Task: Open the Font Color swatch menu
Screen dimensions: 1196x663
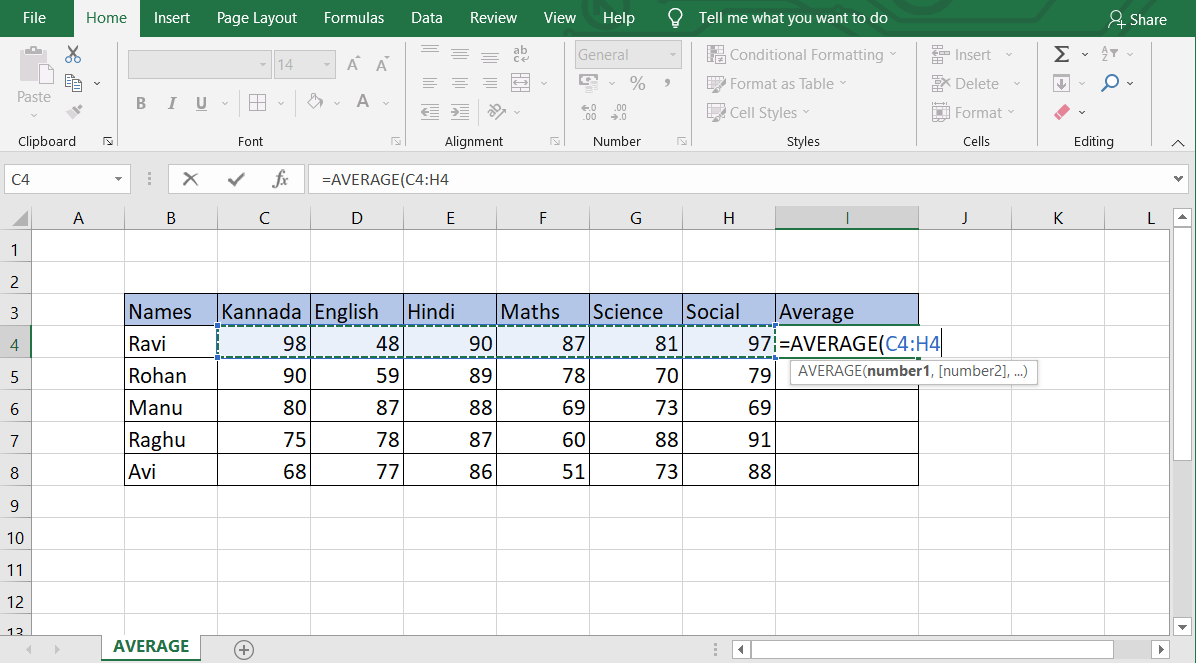Action: (x=385, y=103)
